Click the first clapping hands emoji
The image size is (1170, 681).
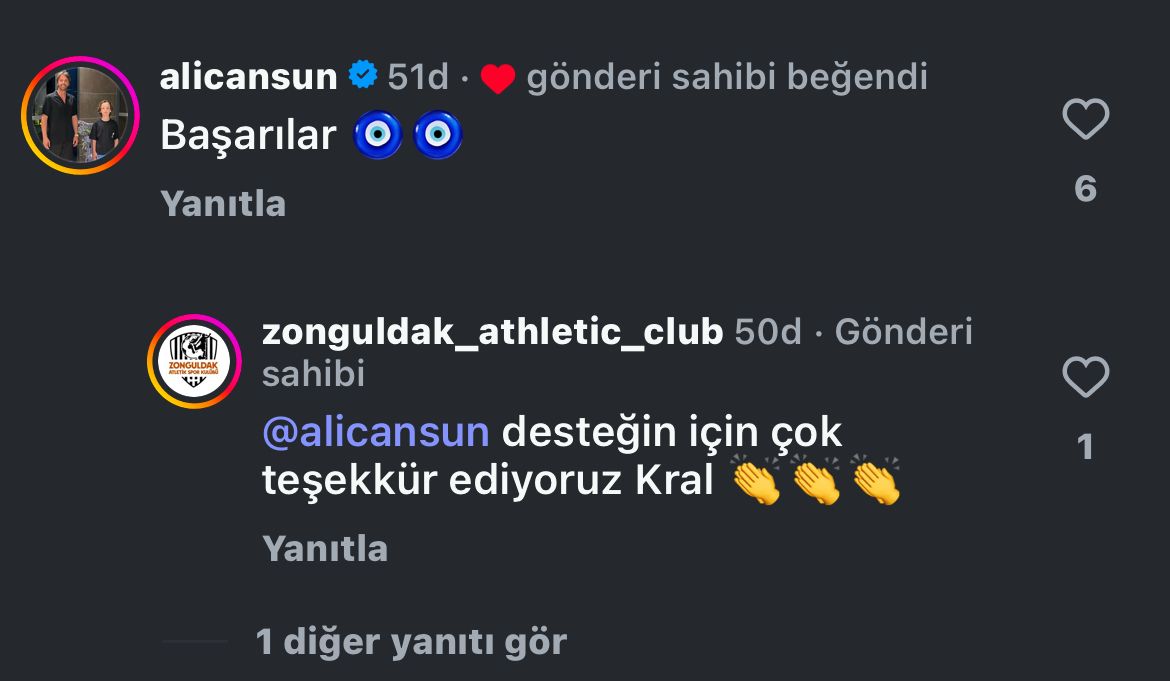756,480
